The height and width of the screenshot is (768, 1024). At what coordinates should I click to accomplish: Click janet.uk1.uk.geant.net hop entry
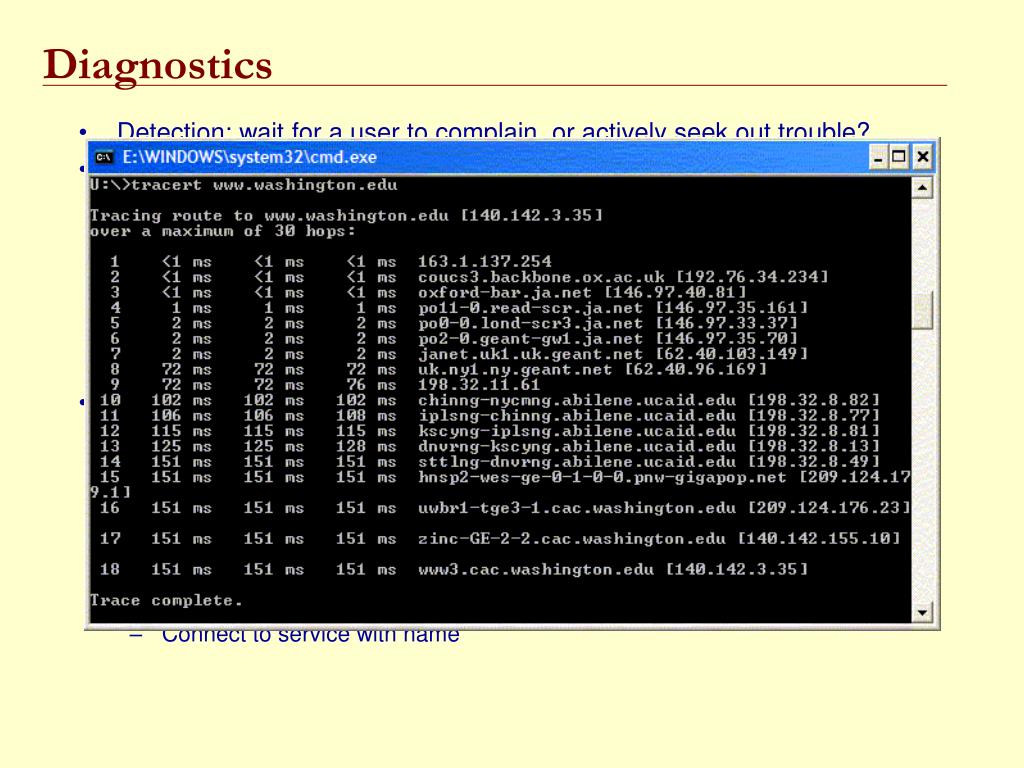point(613,354)
